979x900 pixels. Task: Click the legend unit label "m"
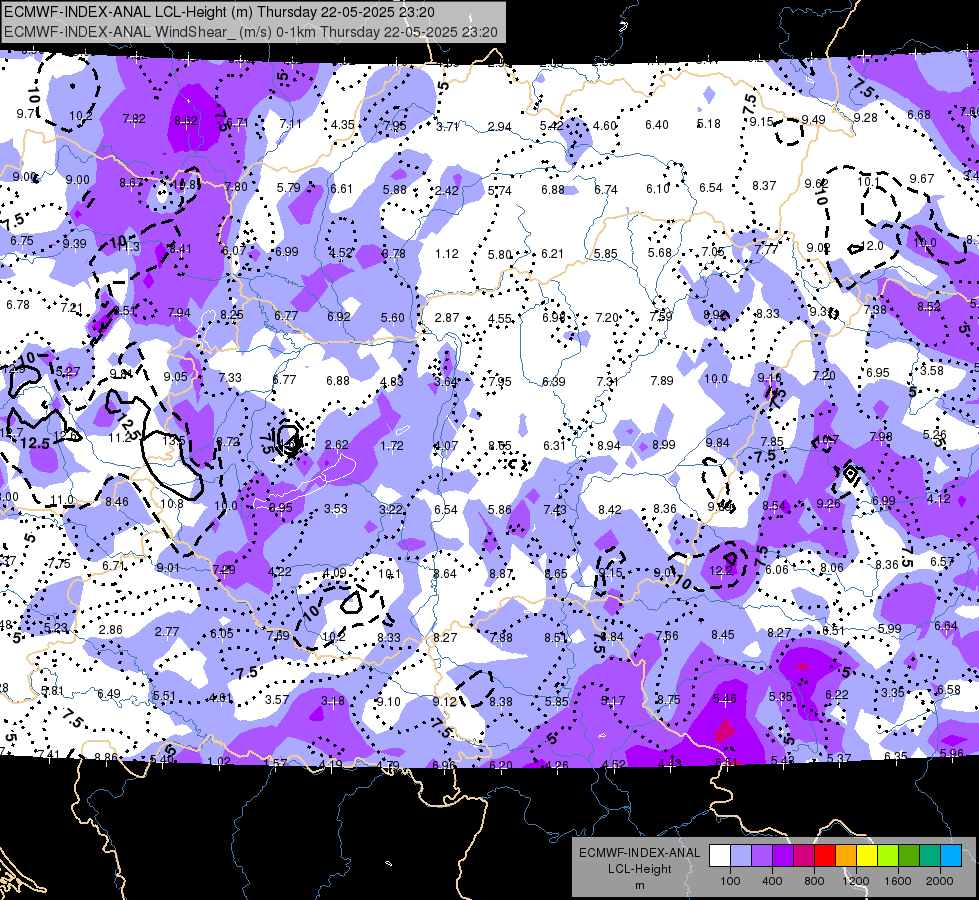[x=639, y=885]
